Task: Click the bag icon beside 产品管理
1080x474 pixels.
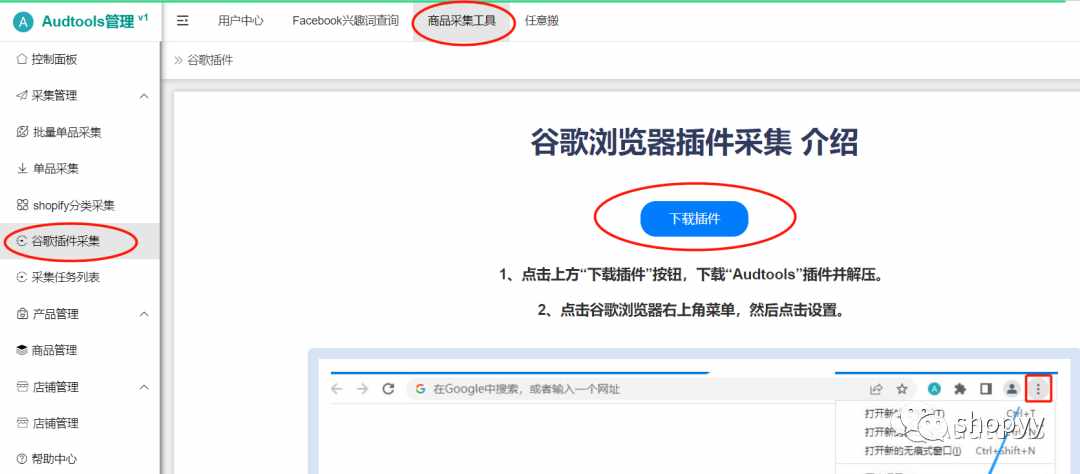Action: pos(22,313)
